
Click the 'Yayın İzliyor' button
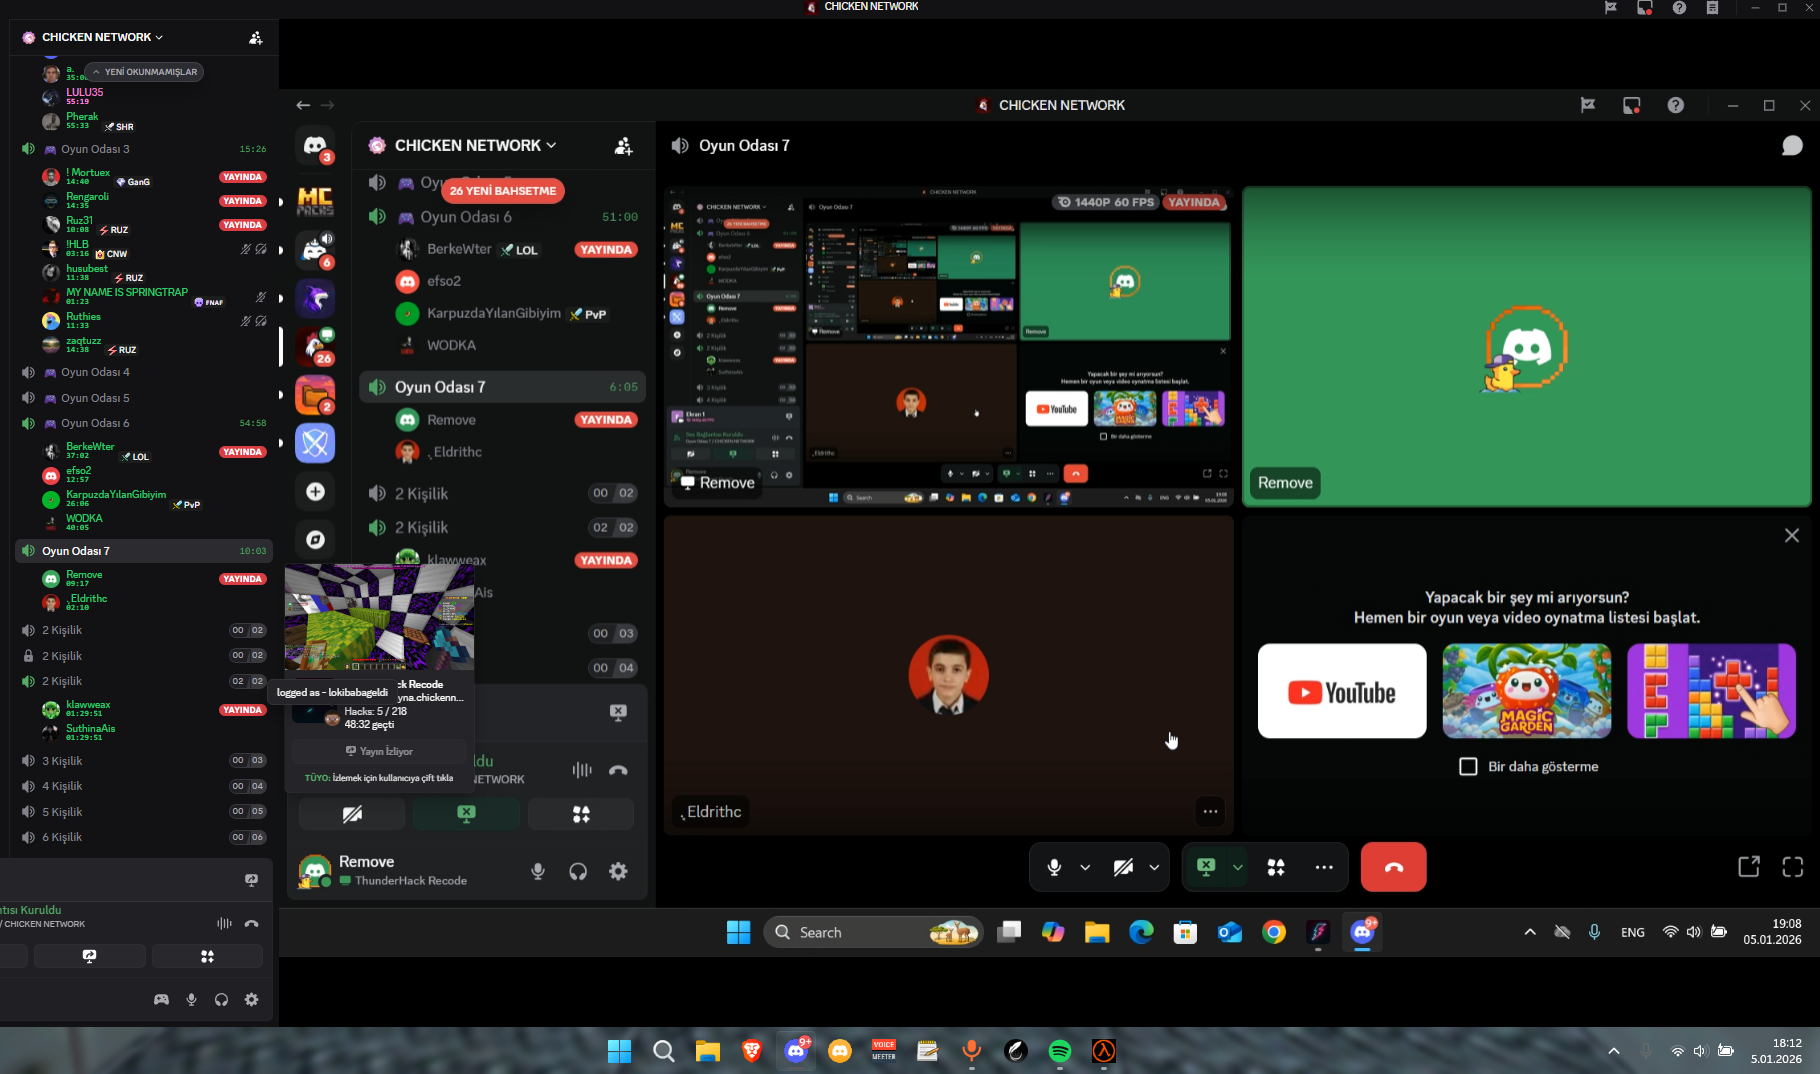[378, 751]
